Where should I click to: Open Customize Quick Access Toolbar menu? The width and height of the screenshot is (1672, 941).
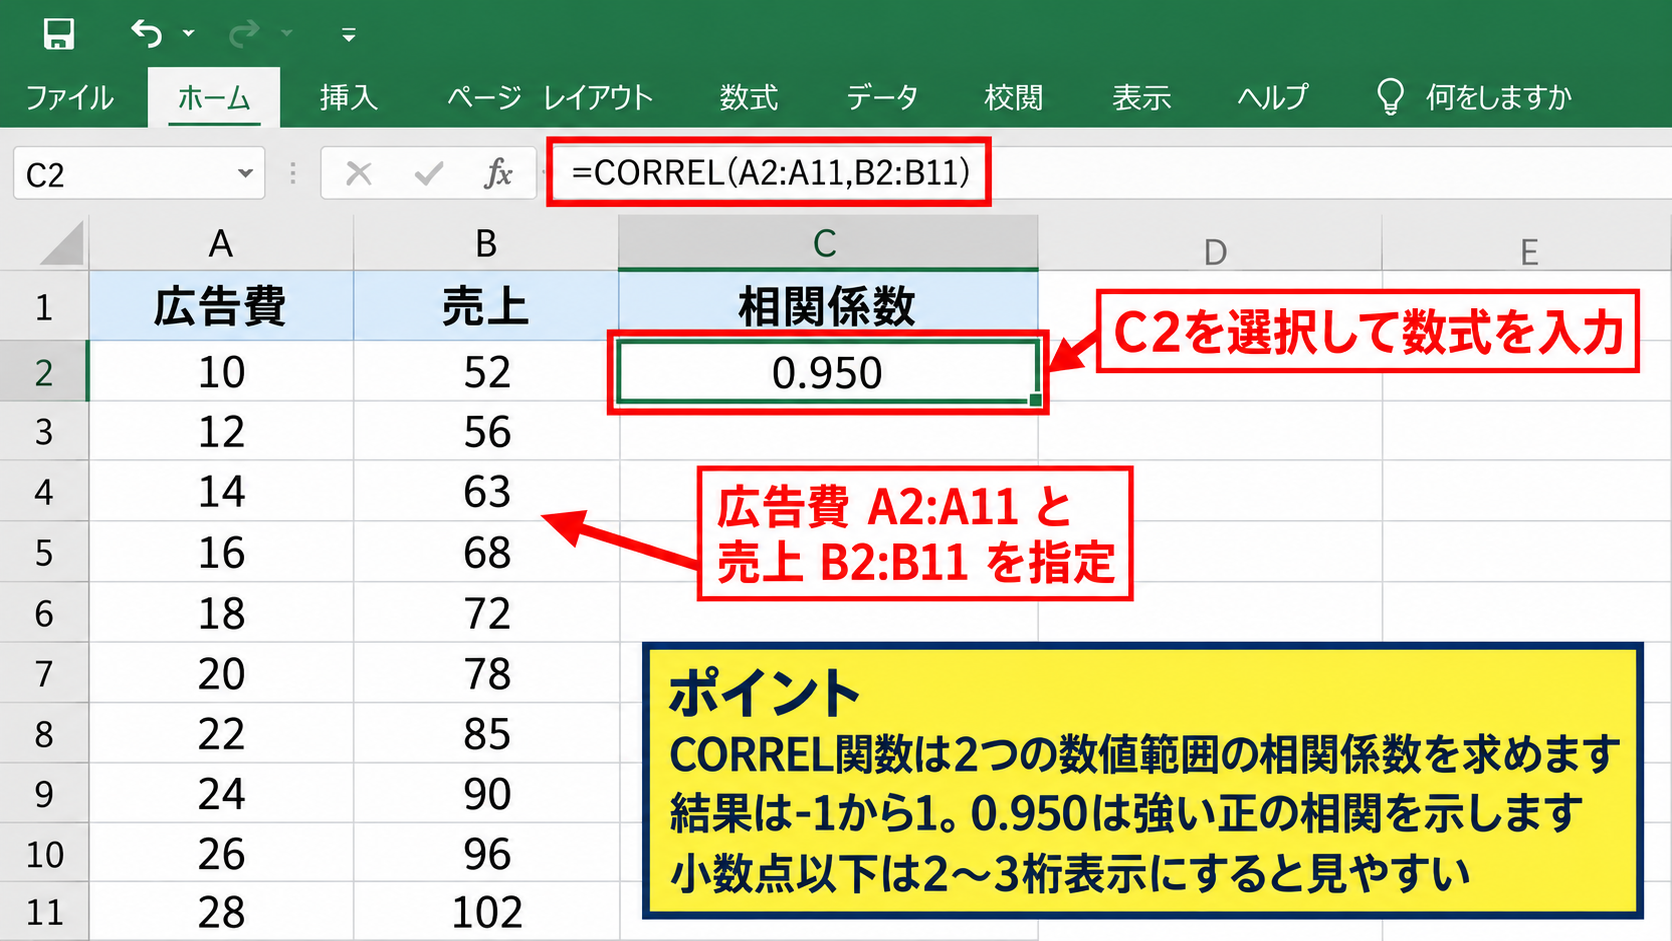[348, 35]
